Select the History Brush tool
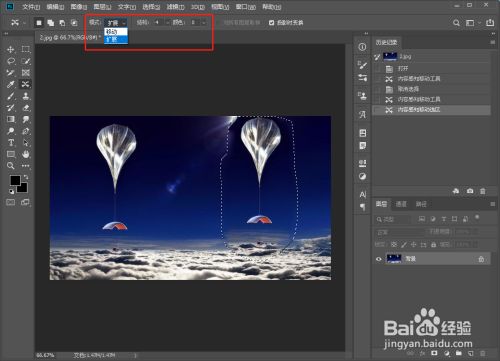This screenshot has height=361, width=500. point(11,108)
